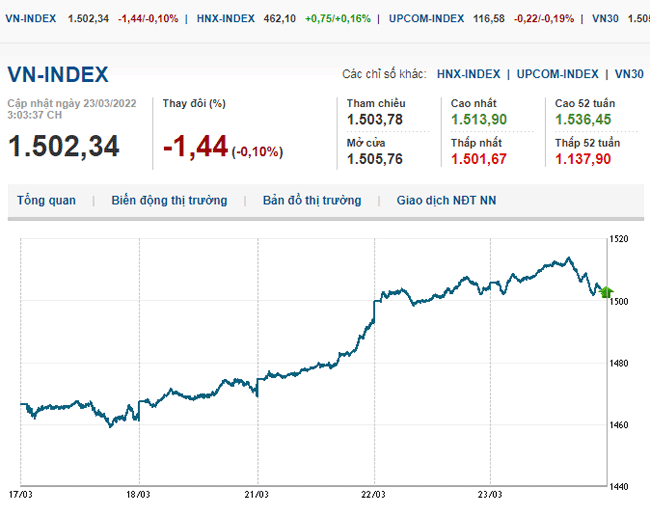Click HNX-INDEX in top ticker bar
The image size is (650, 515).
pyautogui.click(x=225, y=18)
